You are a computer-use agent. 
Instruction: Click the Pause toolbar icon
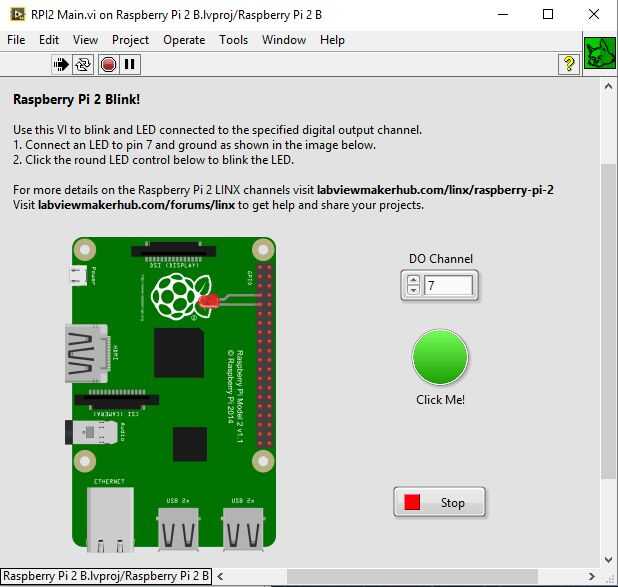click(130, 64)
